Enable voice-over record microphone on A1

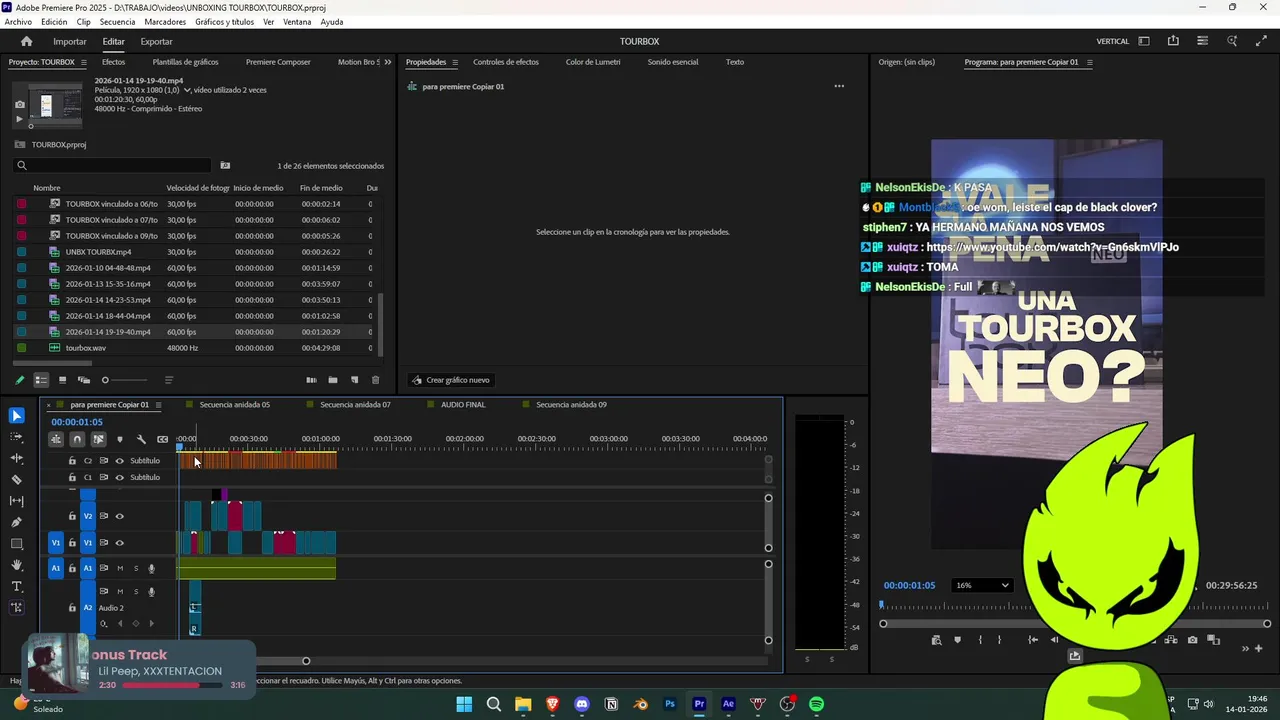tap(152, 568)
